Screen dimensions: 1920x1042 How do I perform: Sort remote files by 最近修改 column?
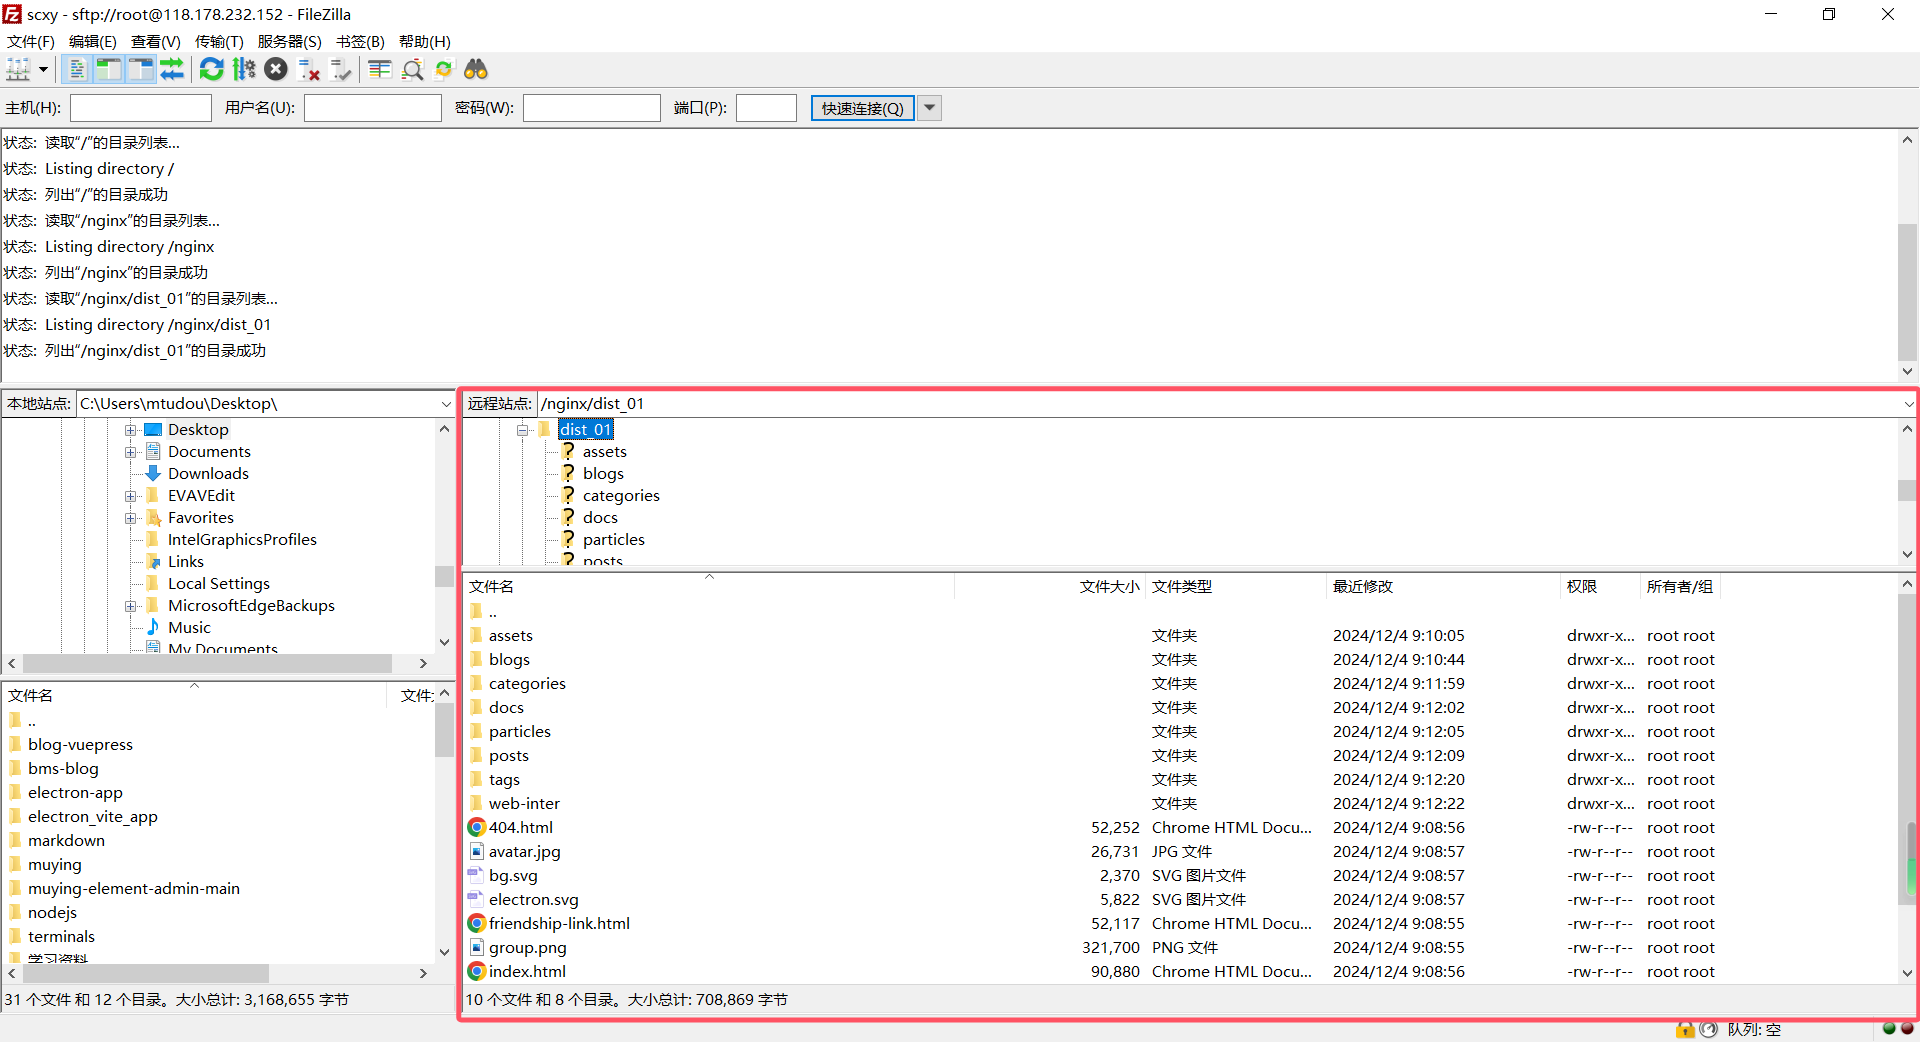[x=1444, y=586]
